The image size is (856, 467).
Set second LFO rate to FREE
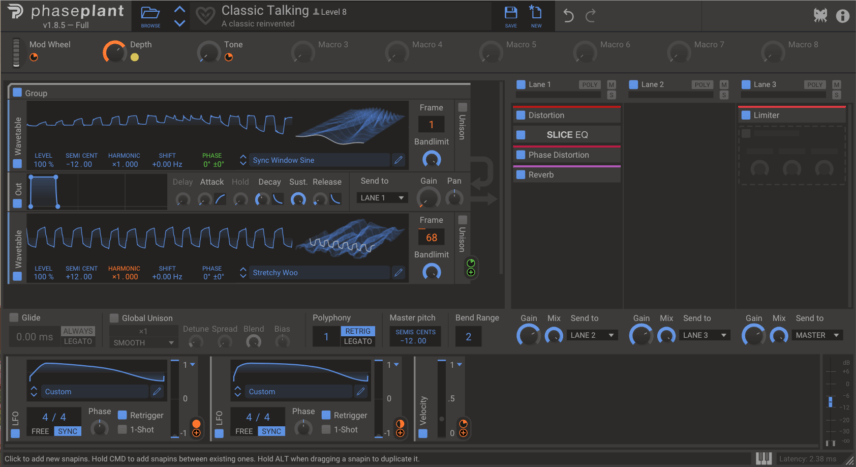click(x=243, y=431)
